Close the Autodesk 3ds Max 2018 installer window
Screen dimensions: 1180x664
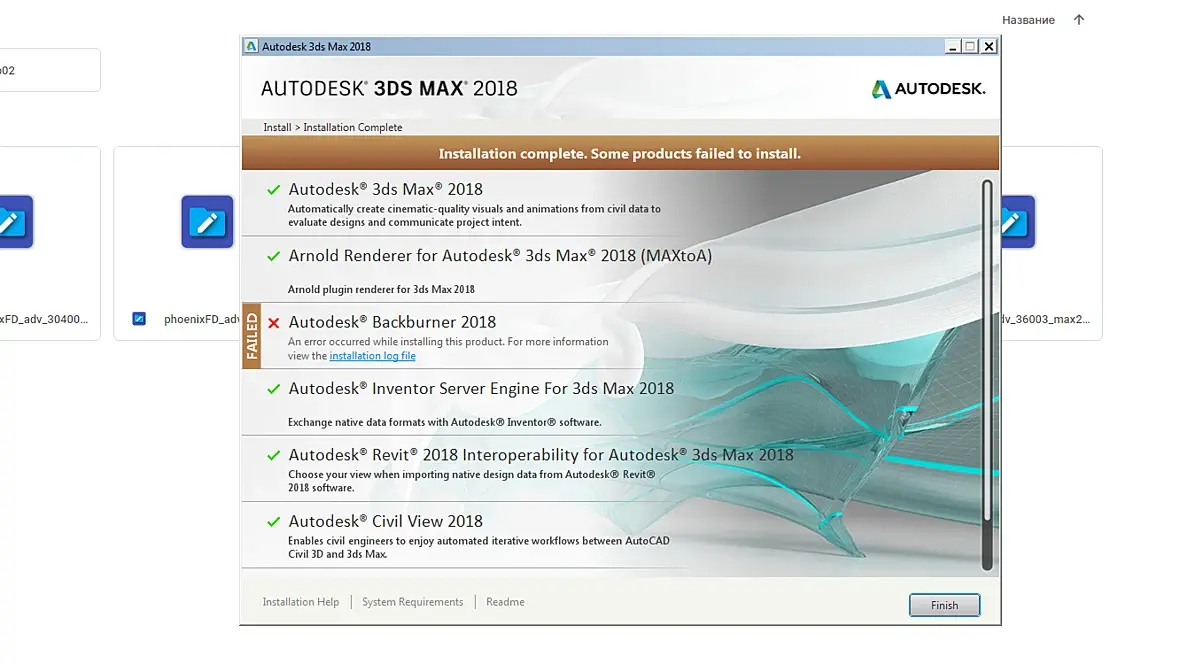[x=989, y=47]
